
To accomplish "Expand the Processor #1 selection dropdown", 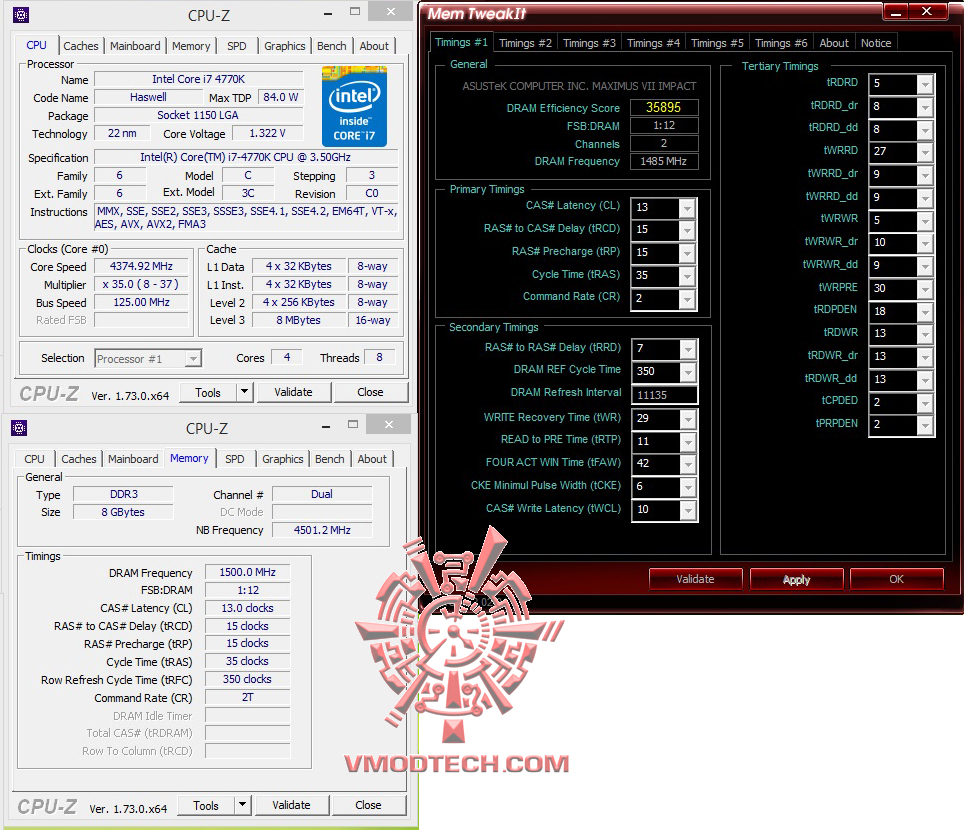I will point(193,358).
